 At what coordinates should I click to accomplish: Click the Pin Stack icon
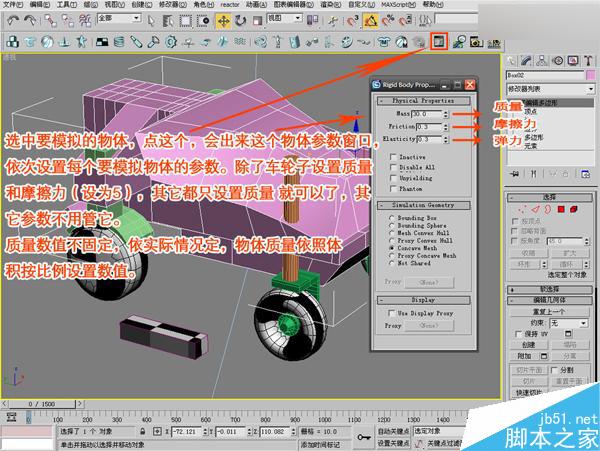pyautogui.click(x=515, y=174)
